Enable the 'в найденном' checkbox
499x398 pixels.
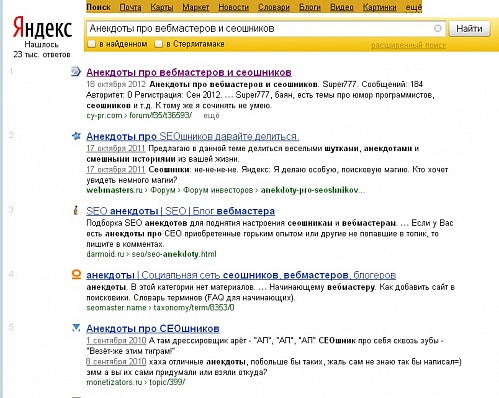(92, 44)
